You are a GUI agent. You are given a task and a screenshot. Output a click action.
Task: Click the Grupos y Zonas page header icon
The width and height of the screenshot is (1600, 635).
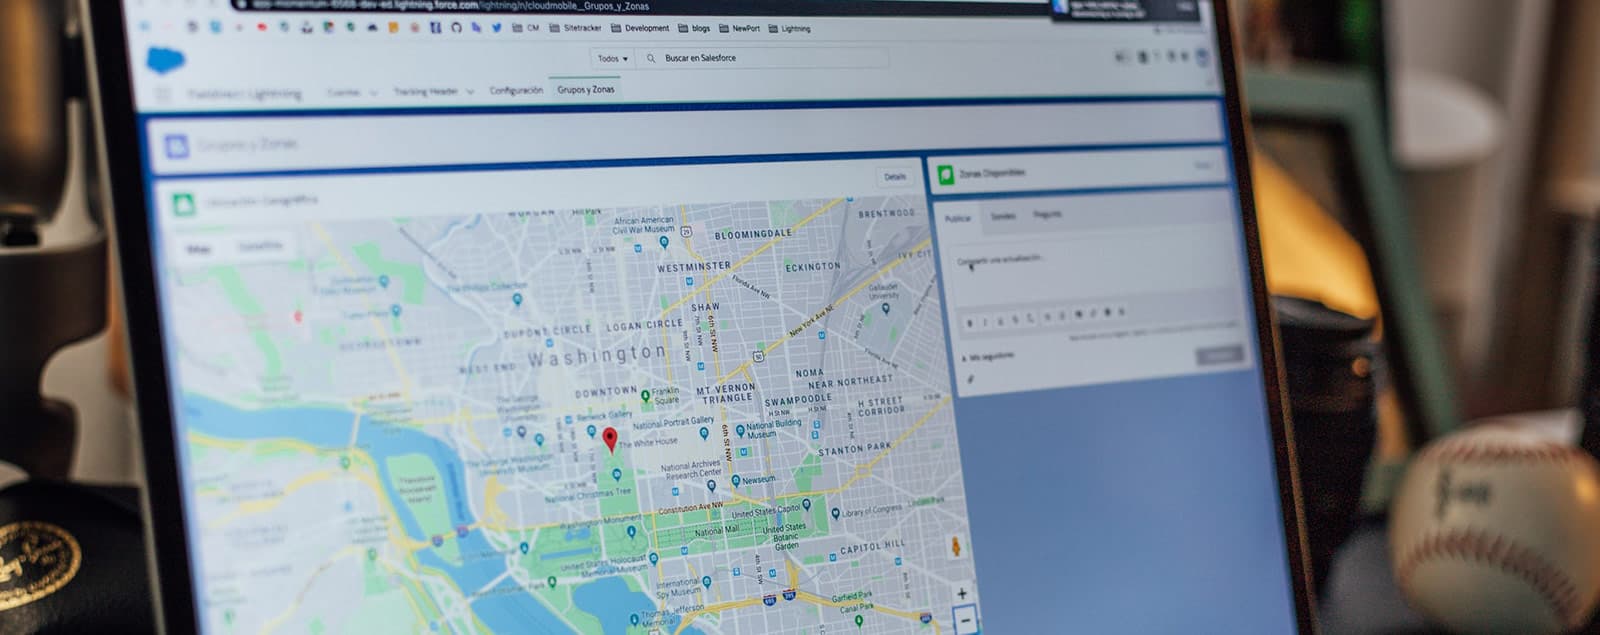[x=176, y=146]
